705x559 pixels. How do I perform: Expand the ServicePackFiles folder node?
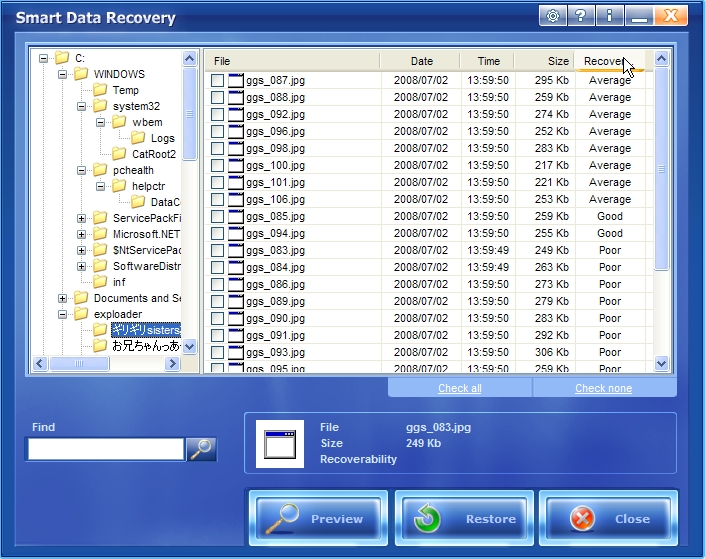point(81,219)
